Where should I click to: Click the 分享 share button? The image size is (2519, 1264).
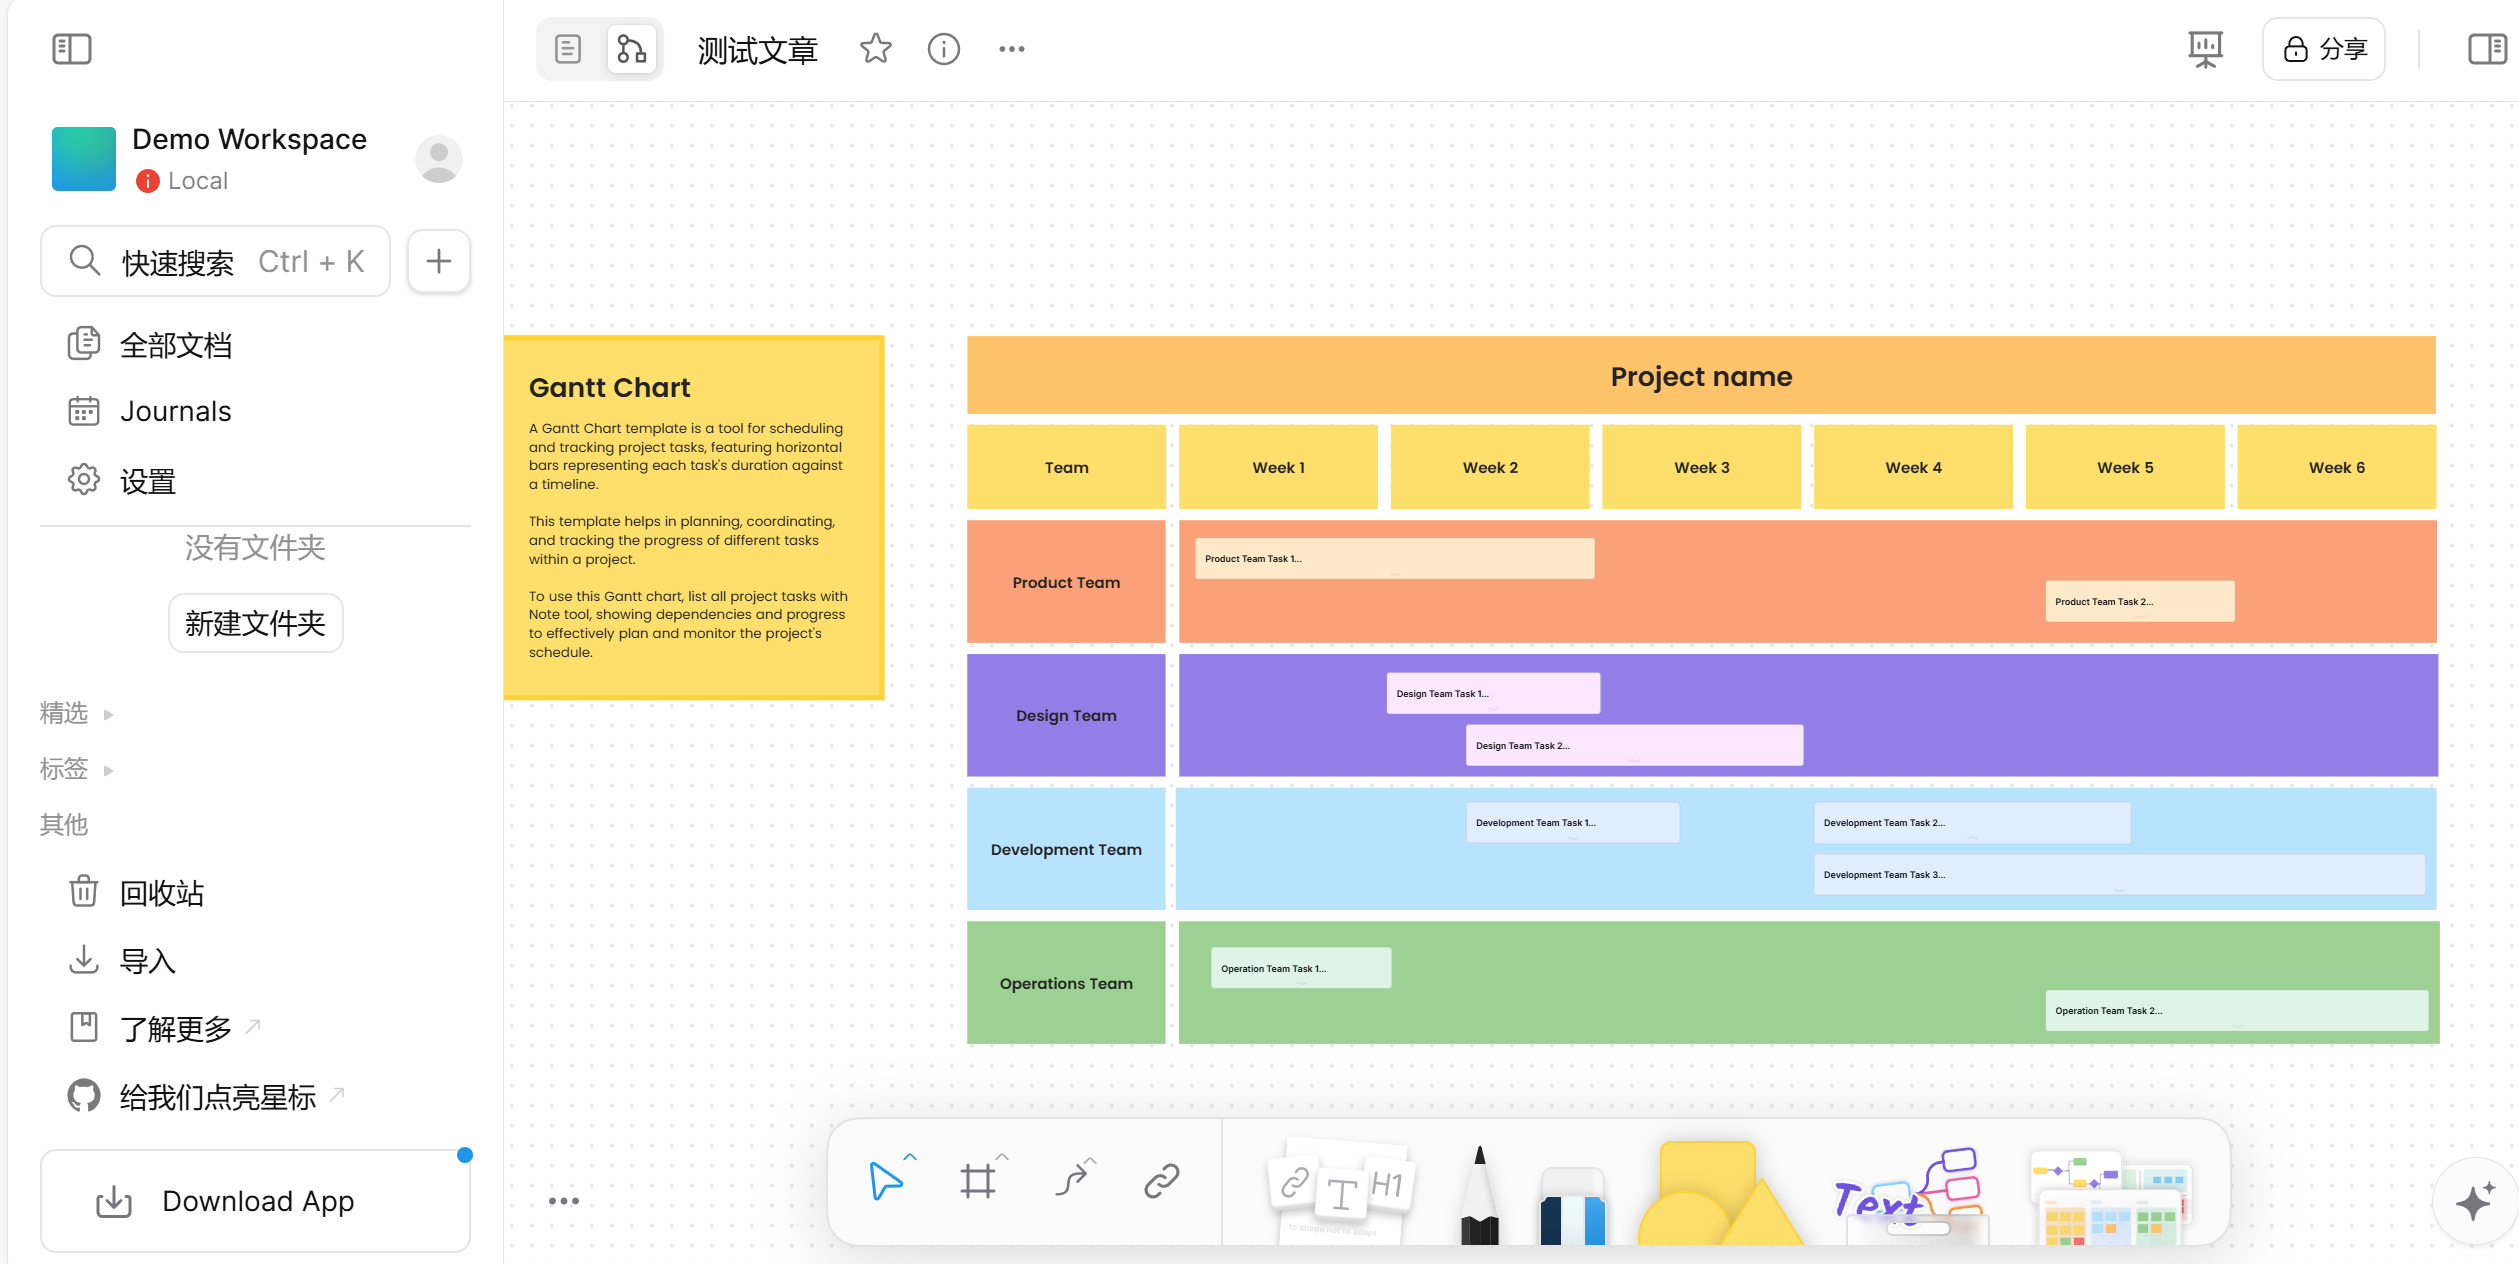pyautogui.click(x=2323, y=49)
